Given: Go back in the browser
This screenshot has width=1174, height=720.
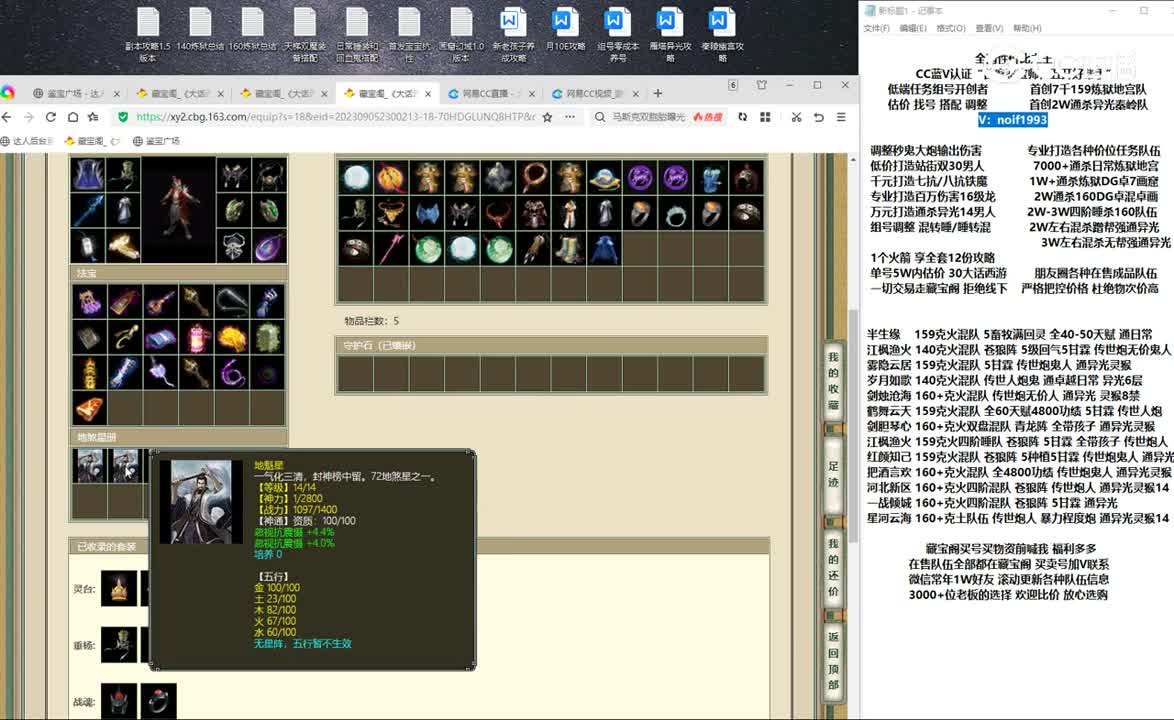Looking at the screenshot, I should pyautogui.click(x=7, y=117).
